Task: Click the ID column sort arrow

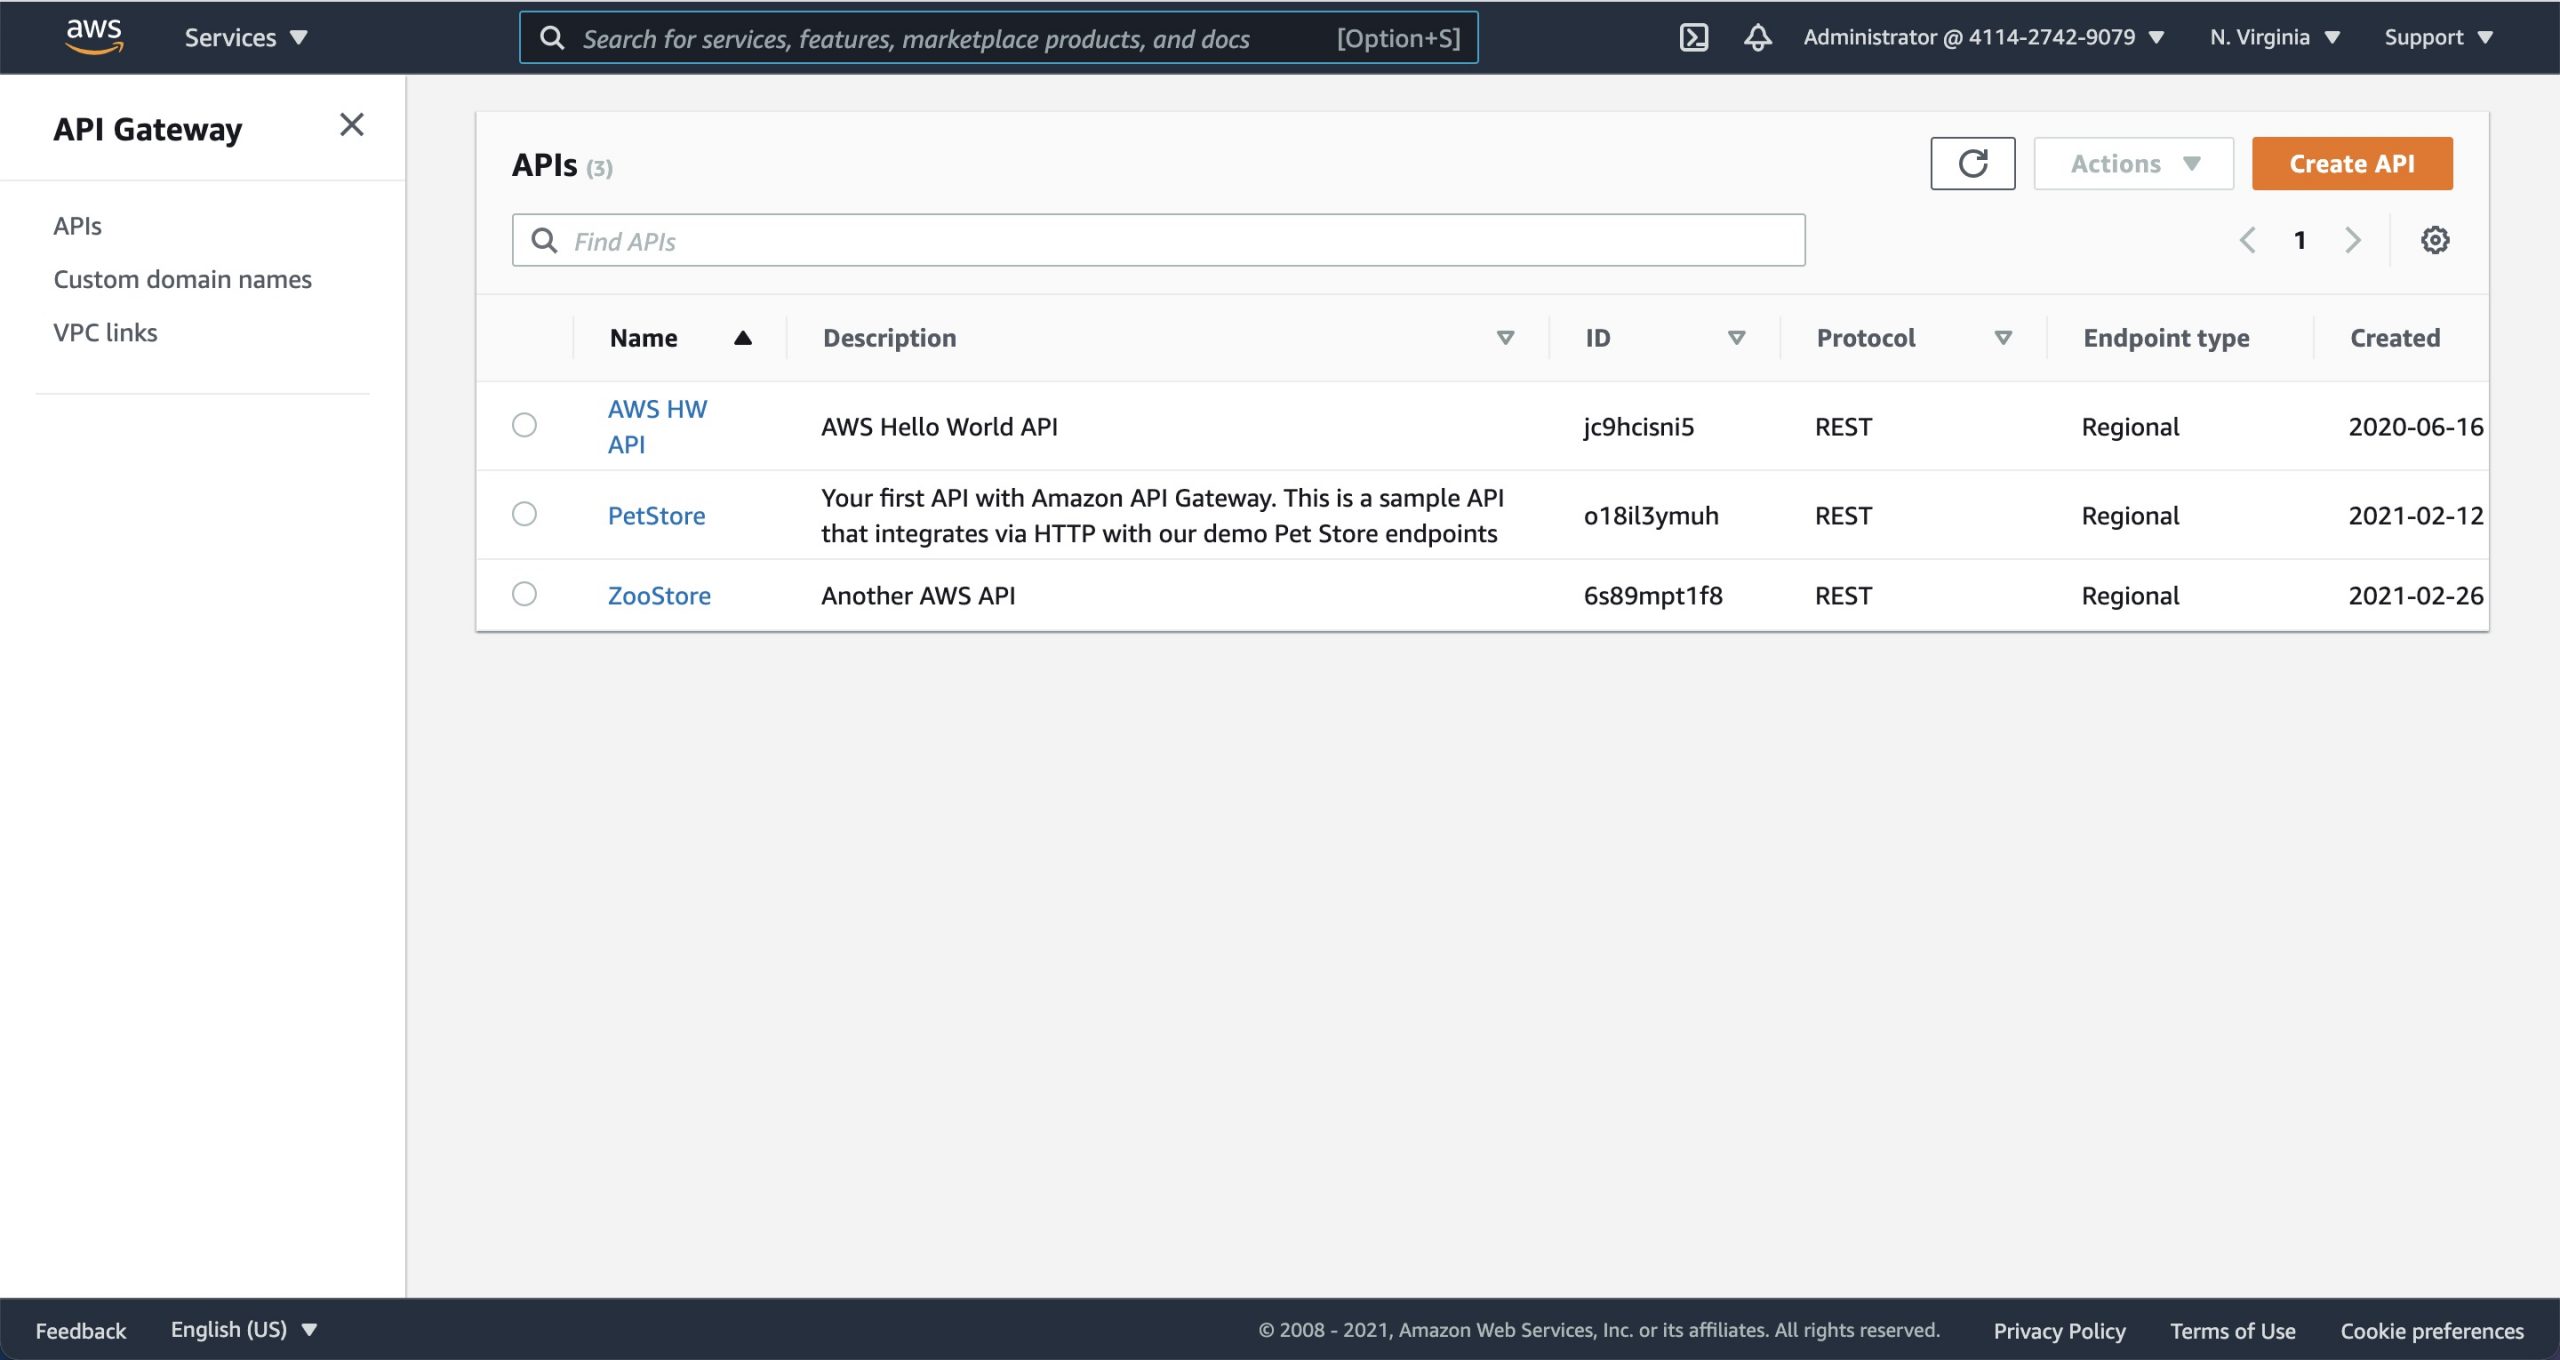Action: click(x=1736, y=338)
